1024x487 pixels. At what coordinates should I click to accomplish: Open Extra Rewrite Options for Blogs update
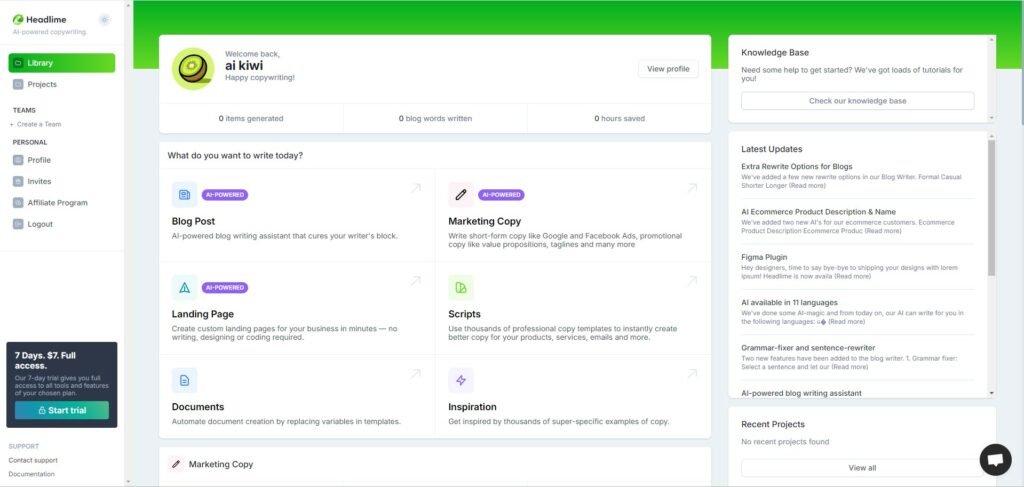click(797, 166)
